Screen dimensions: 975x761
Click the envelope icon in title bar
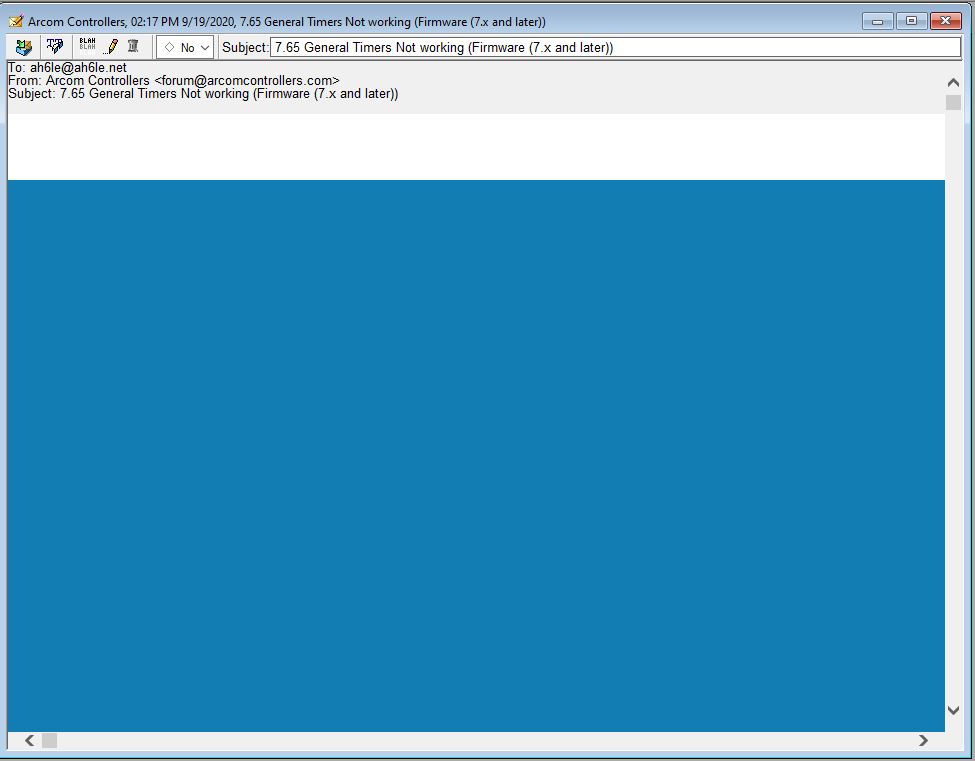16,21
